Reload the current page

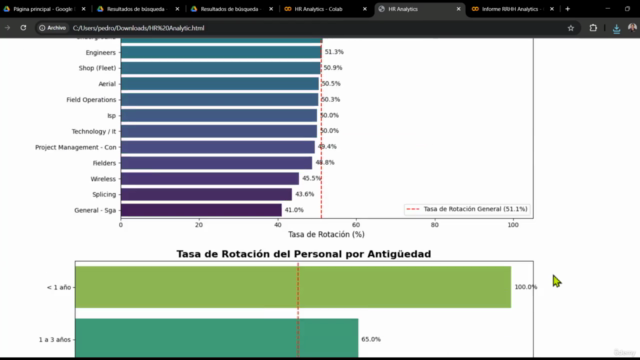[23, 28]
